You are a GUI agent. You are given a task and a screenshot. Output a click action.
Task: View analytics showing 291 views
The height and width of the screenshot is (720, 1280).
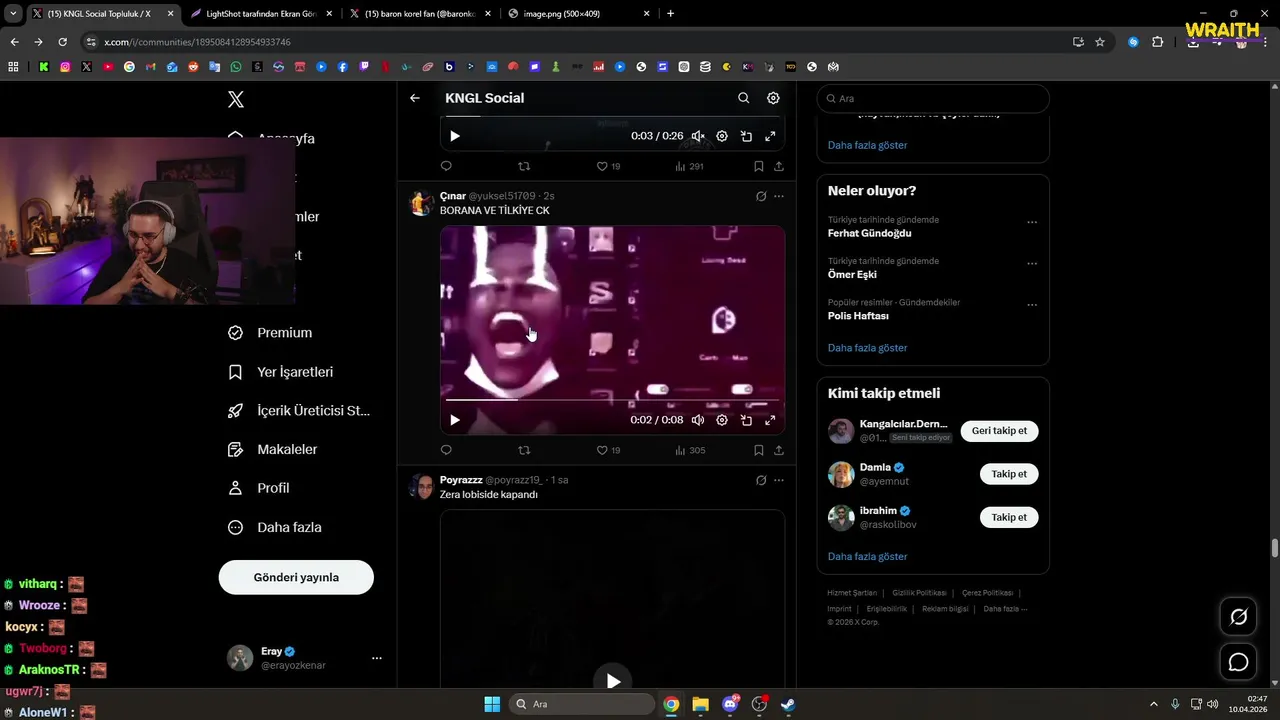click(x=690, y=166)
